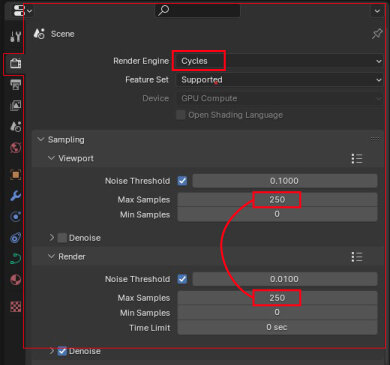Open the Tool properties tab
Screen dimensions: 390x365
coord(15,36)
